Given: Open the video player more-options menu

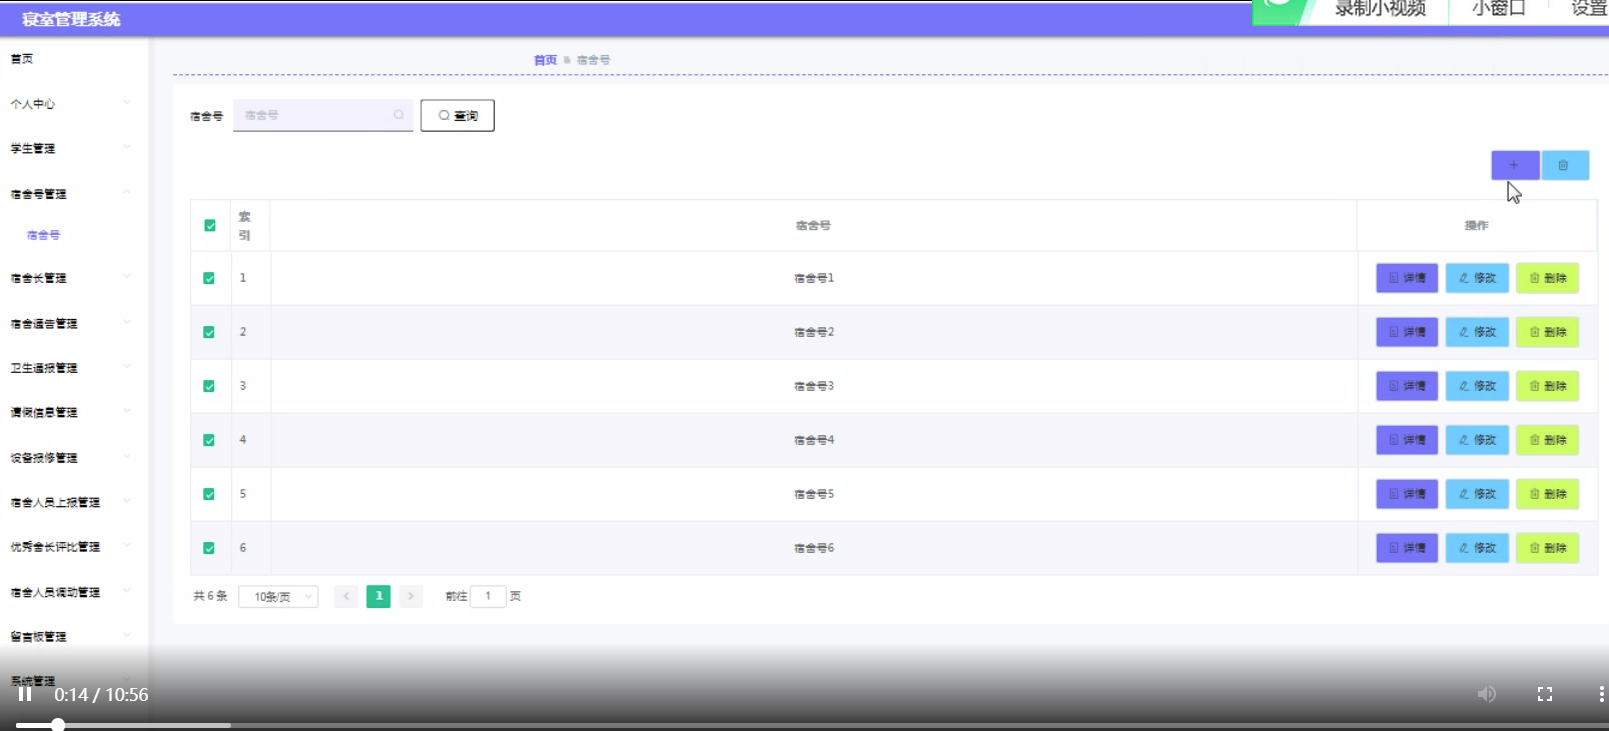Looking at the screenshot, I should [1601, 694].
